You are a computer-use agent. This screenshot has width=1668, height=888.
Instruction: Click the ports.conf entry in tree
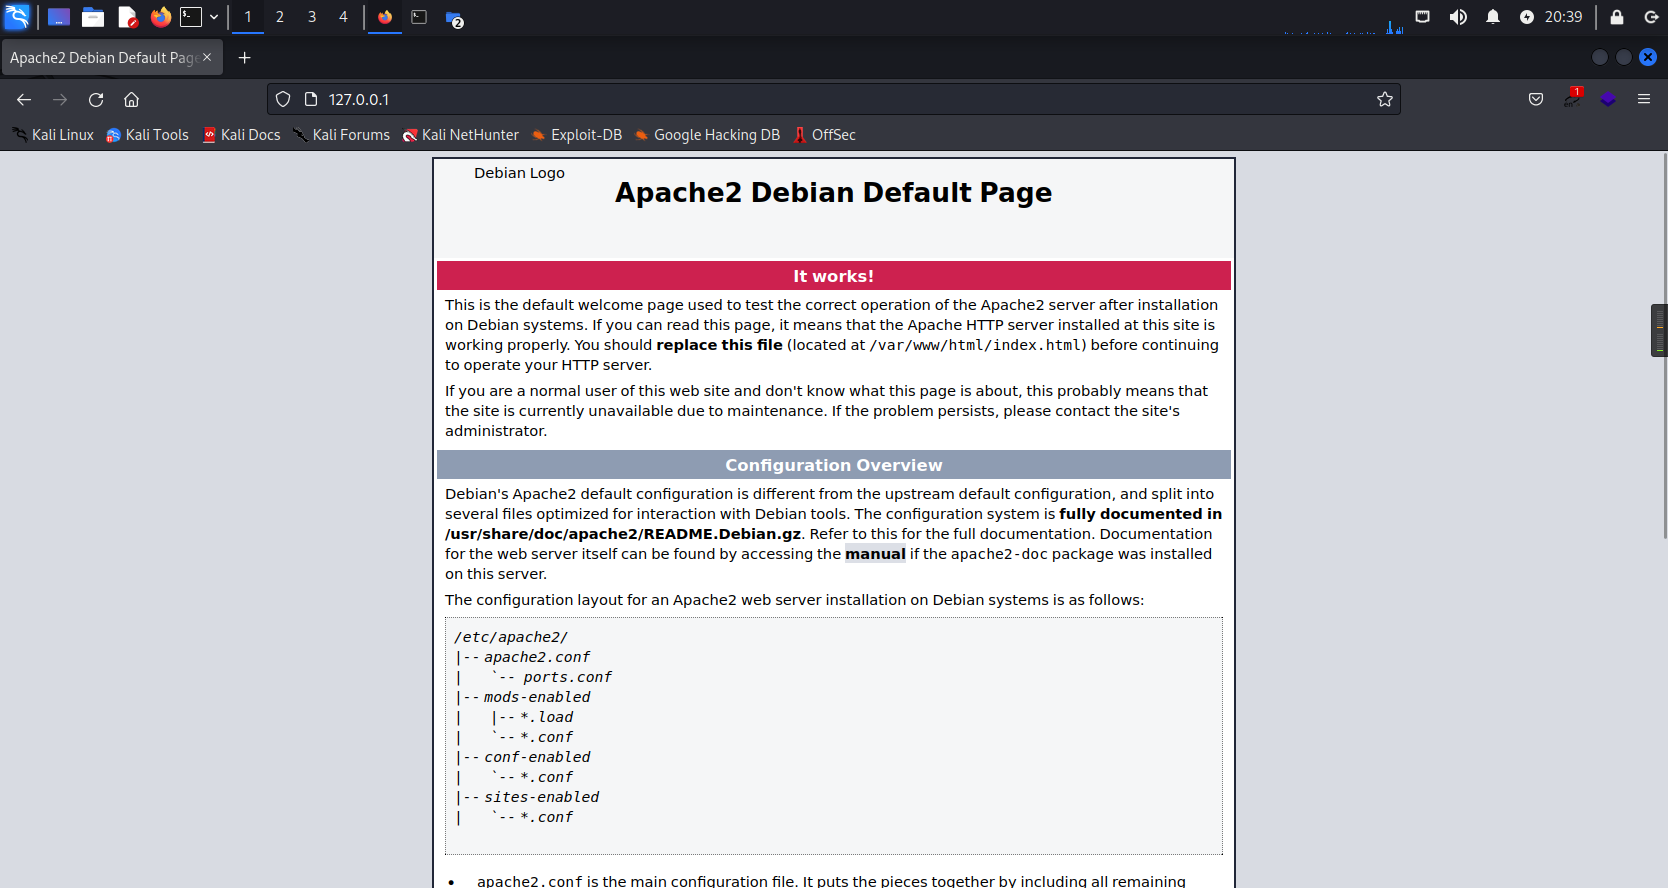click(x=567, y=677)
